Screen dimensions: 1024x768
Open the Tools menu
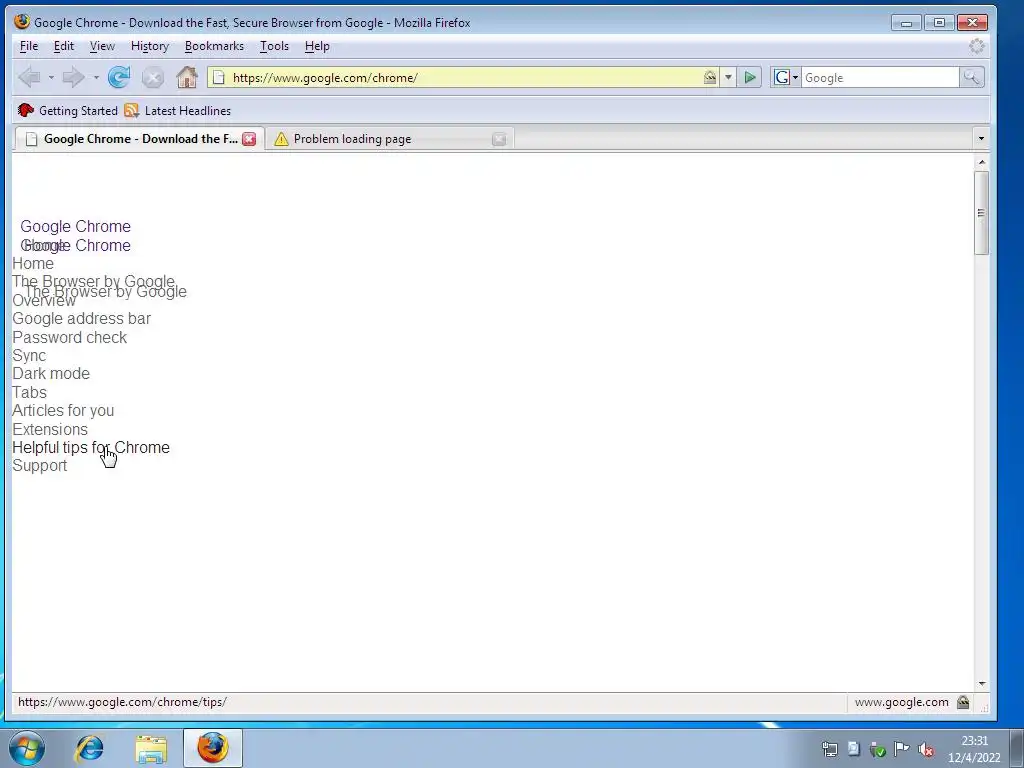(274, 46)
